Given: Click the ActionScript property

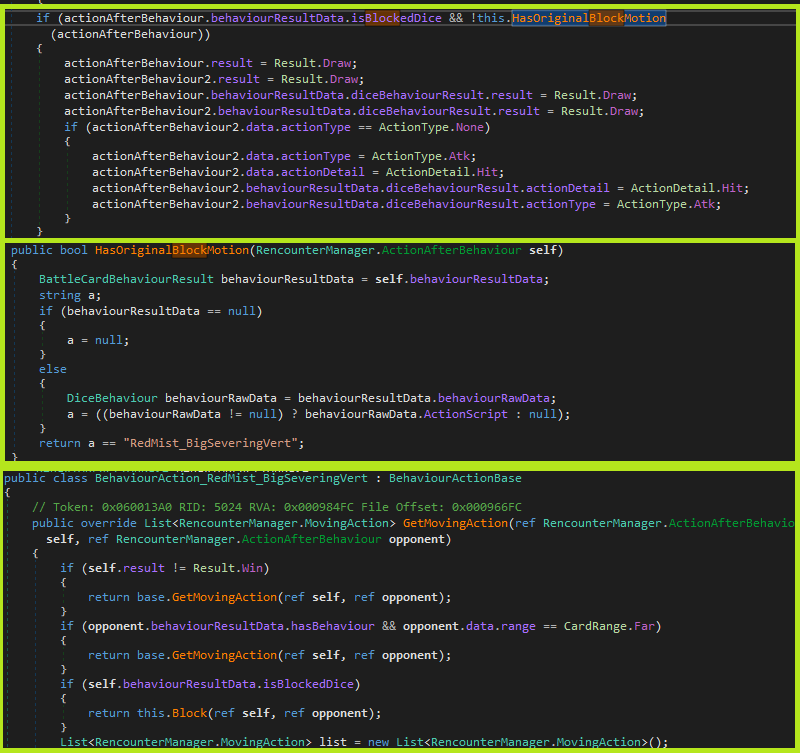Looking at the screenshot, I should click(x=466, y=414).
